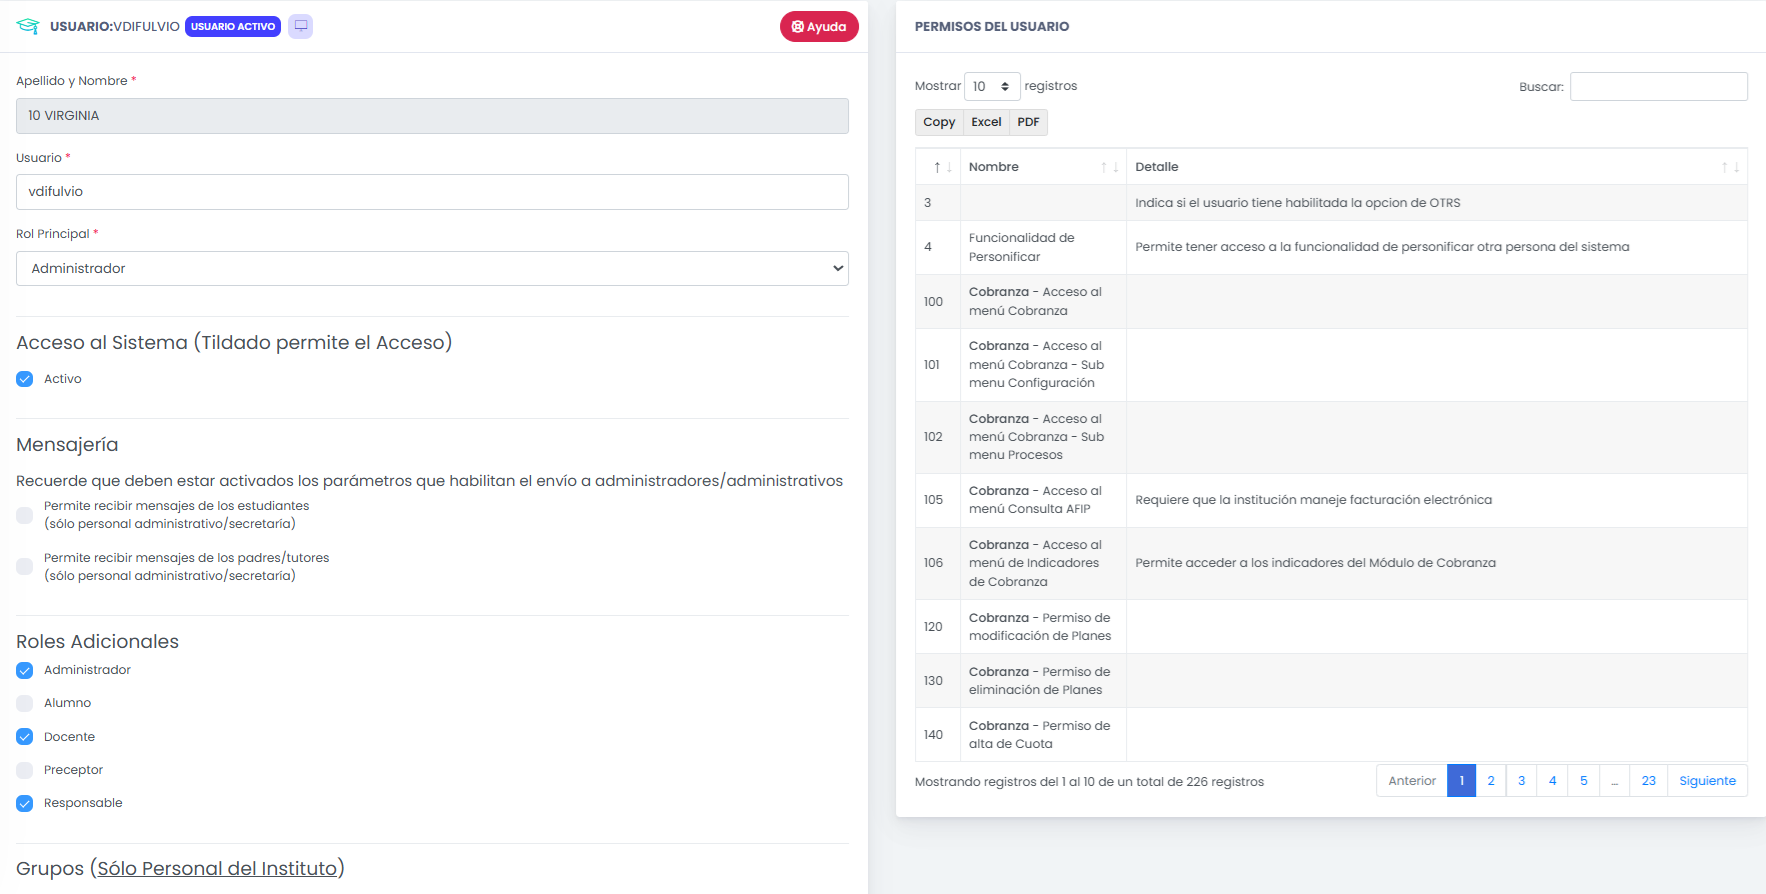Go to page 5 of permissions
The height and width of the screenshot is (894, 1766).
[1584, 781]
